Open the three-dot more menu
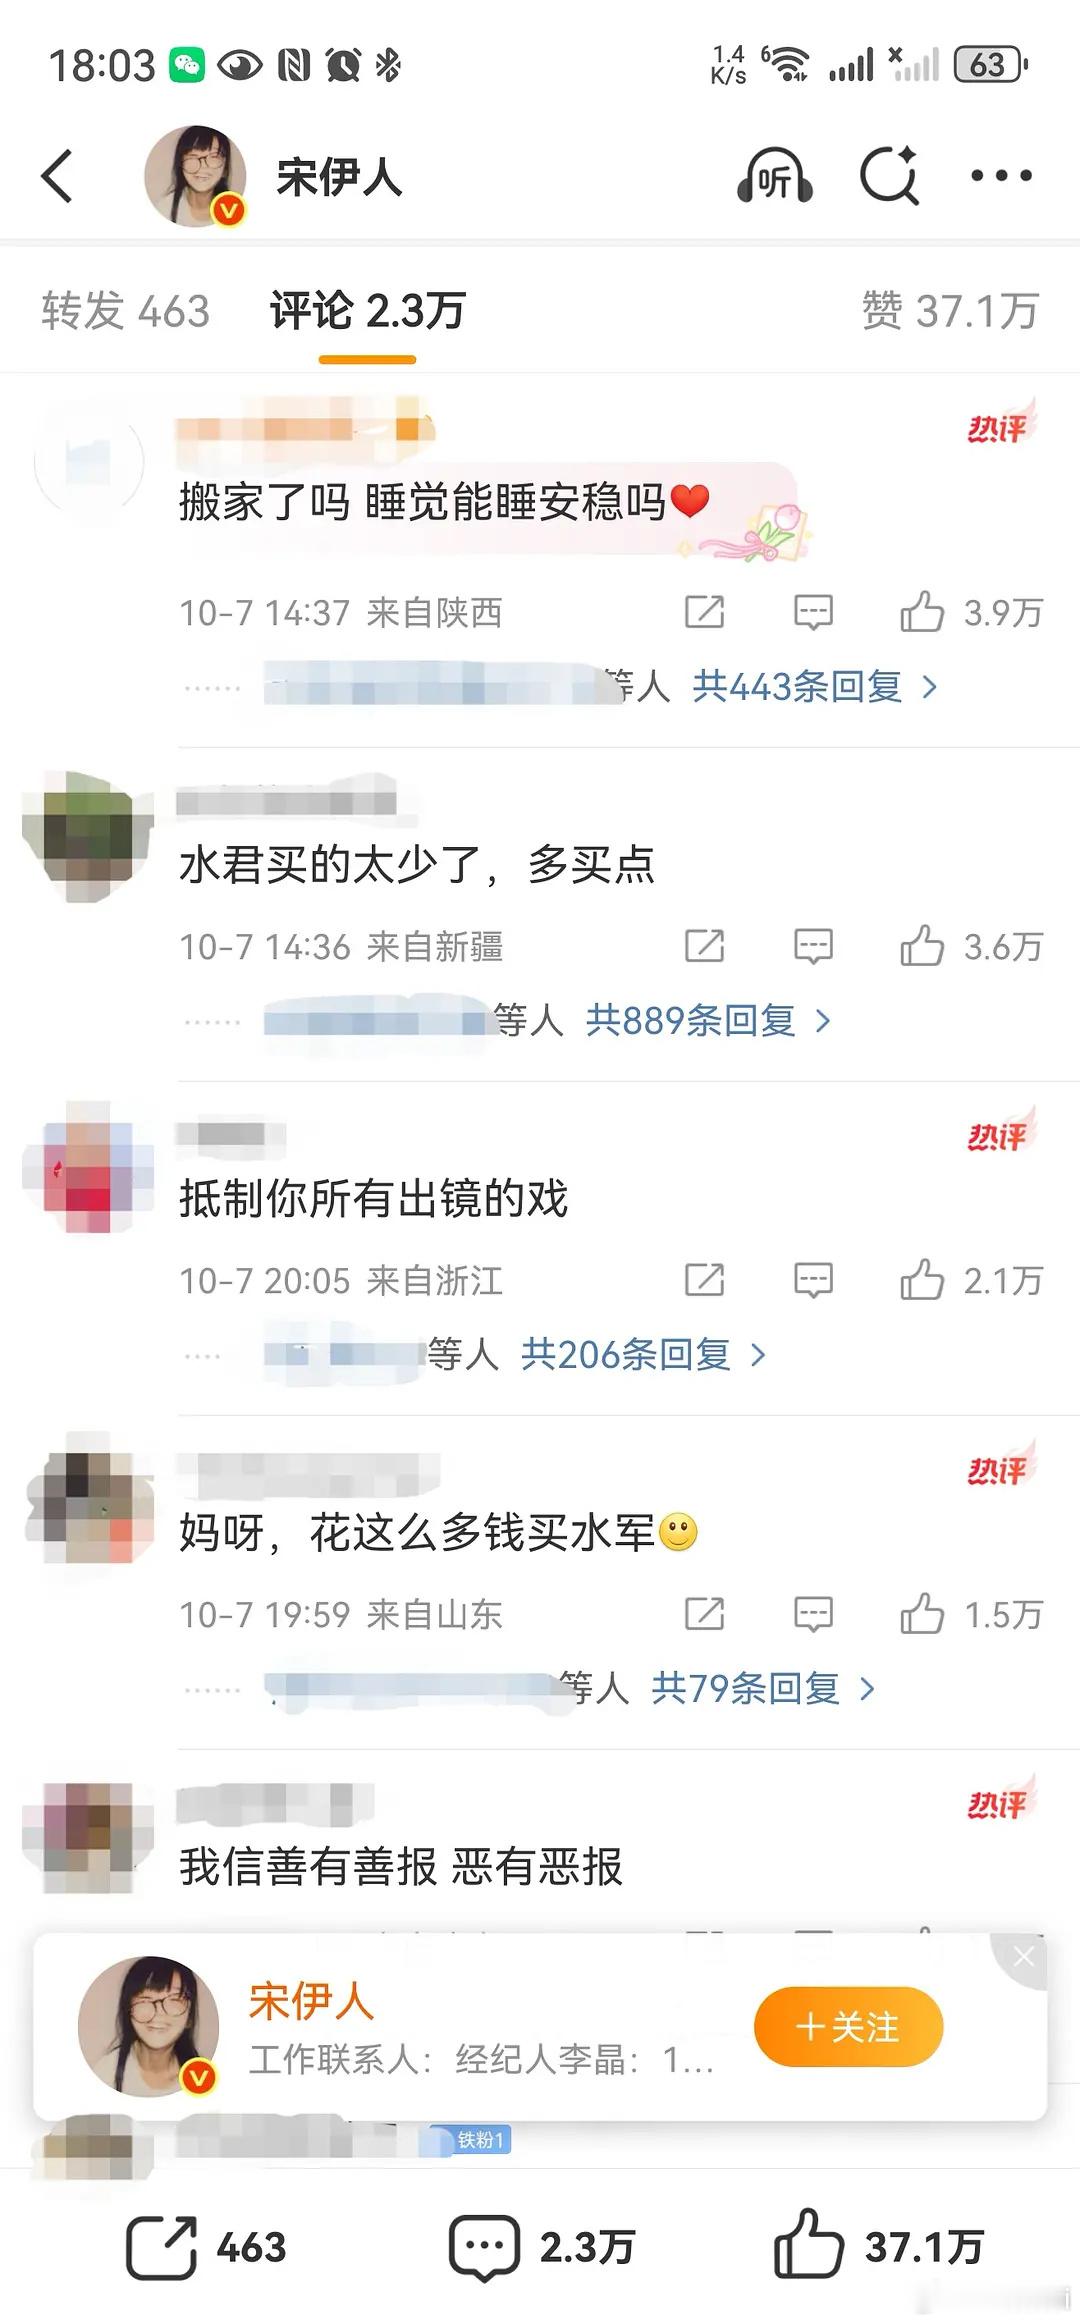 pyautogui.click(x=1001, y=176)
